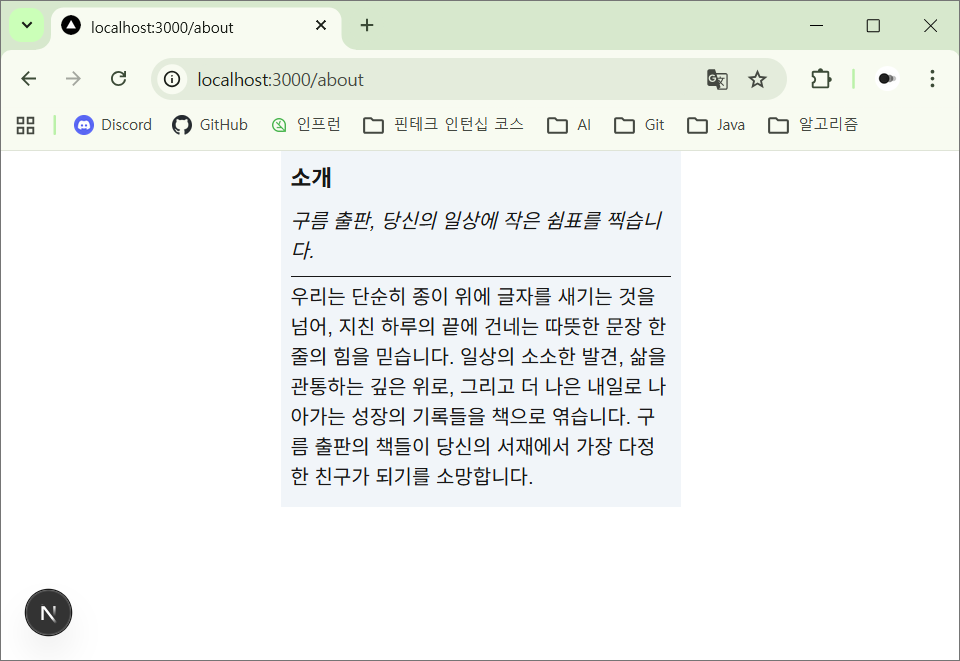Screen dimensions: 960x661
Task: Expand the Java bookmarks folder
Action: [717, 125]
